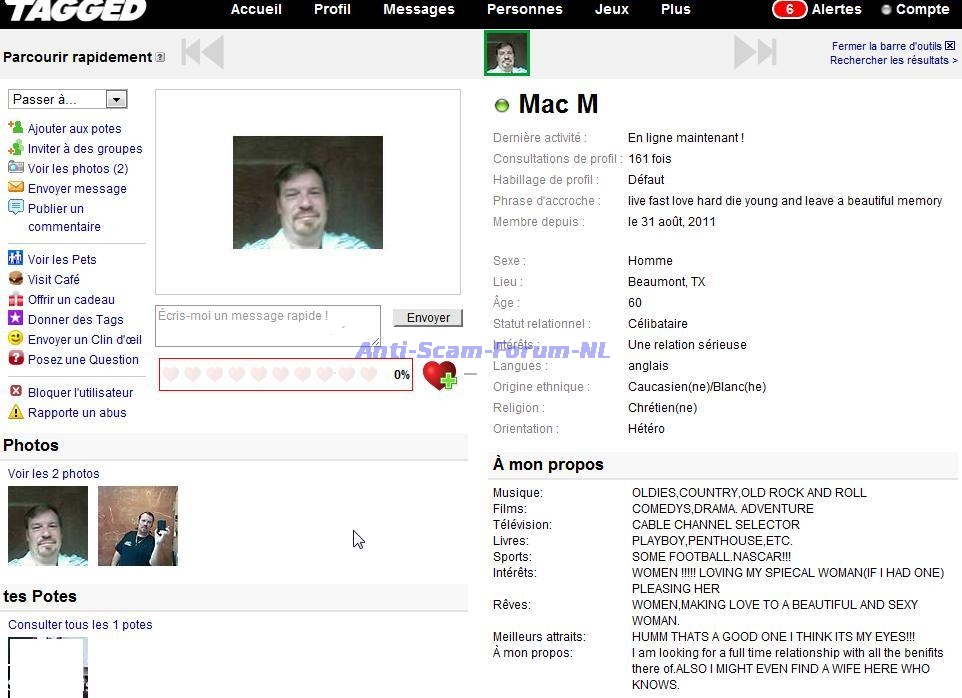
Task: Open the Alertes notifications with 6 badge
Action: [x=817, y=9]
